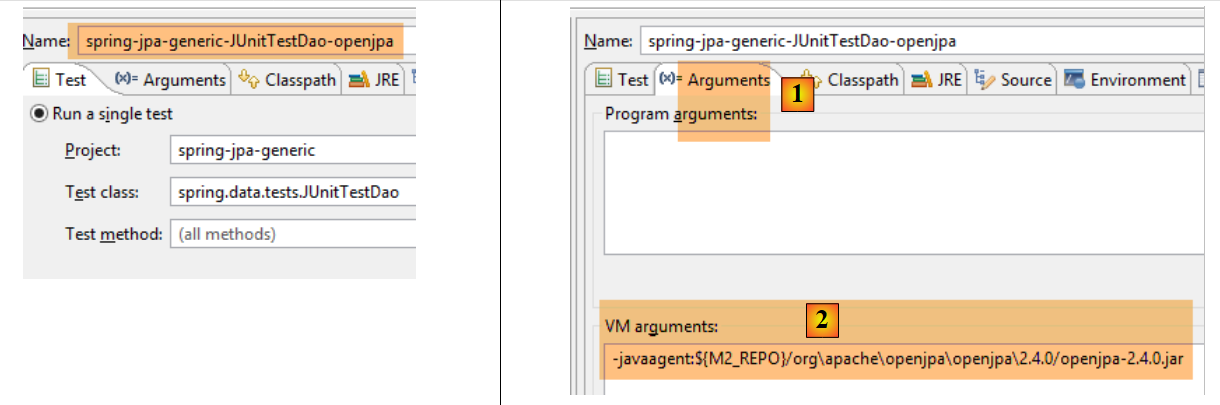Click the Project field containing spring-jpa-generic
Viewport: 1220px width, 405px height.
(292, 151)
